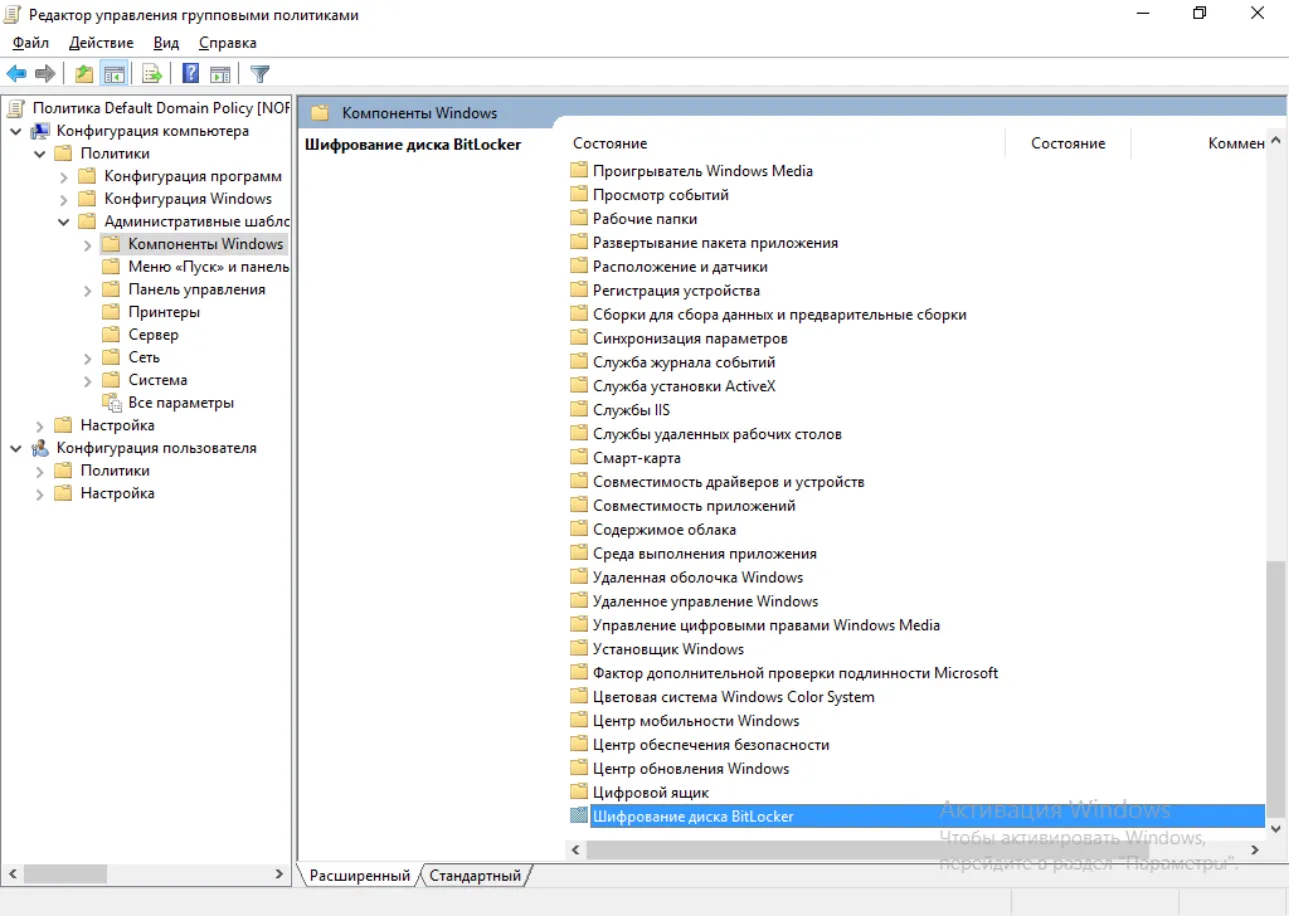
Task: Open the Действие menu
Action: tap(101, 43)
